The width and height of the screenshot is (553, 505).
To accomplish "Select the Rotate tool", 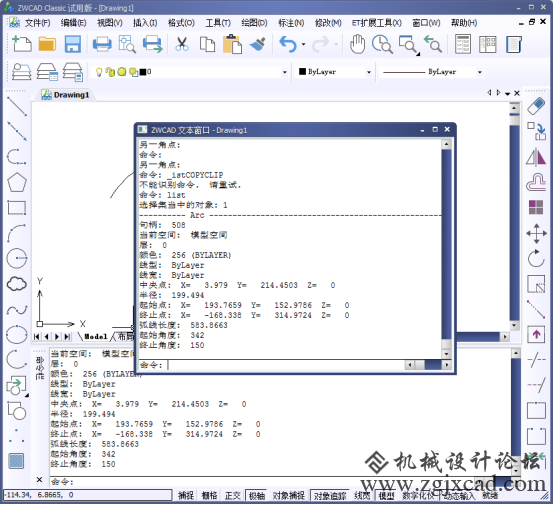I will click(536, 258).
